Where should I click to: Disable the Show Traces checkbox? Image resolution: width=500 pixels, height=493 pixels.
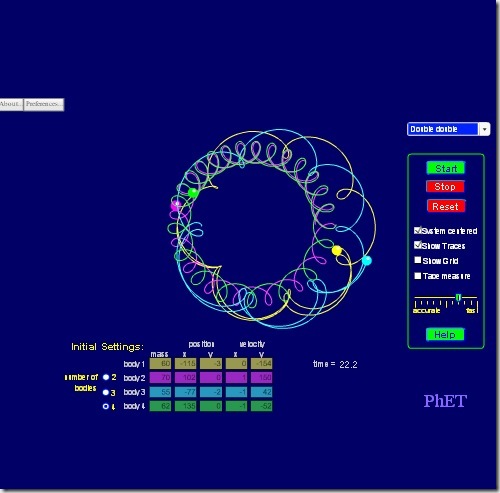417,245
